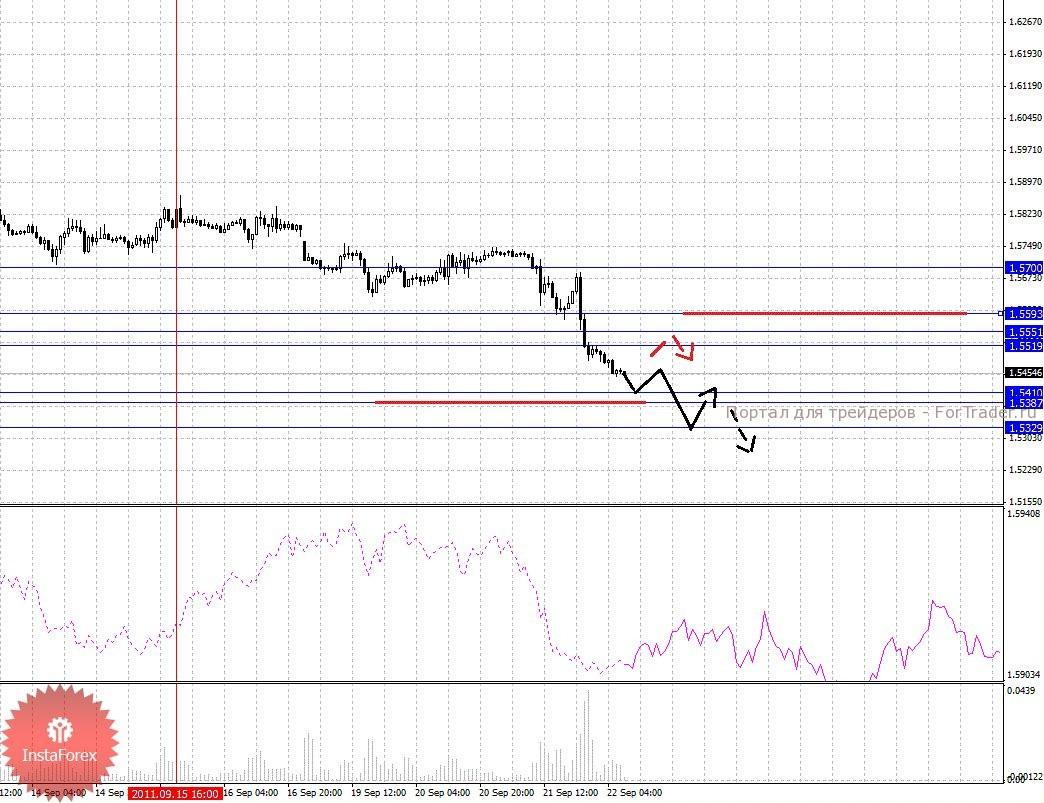This screenshot has height=803, width=1044.
Task: Click the small square handle at 1.5593 line
Action: 1001,313
